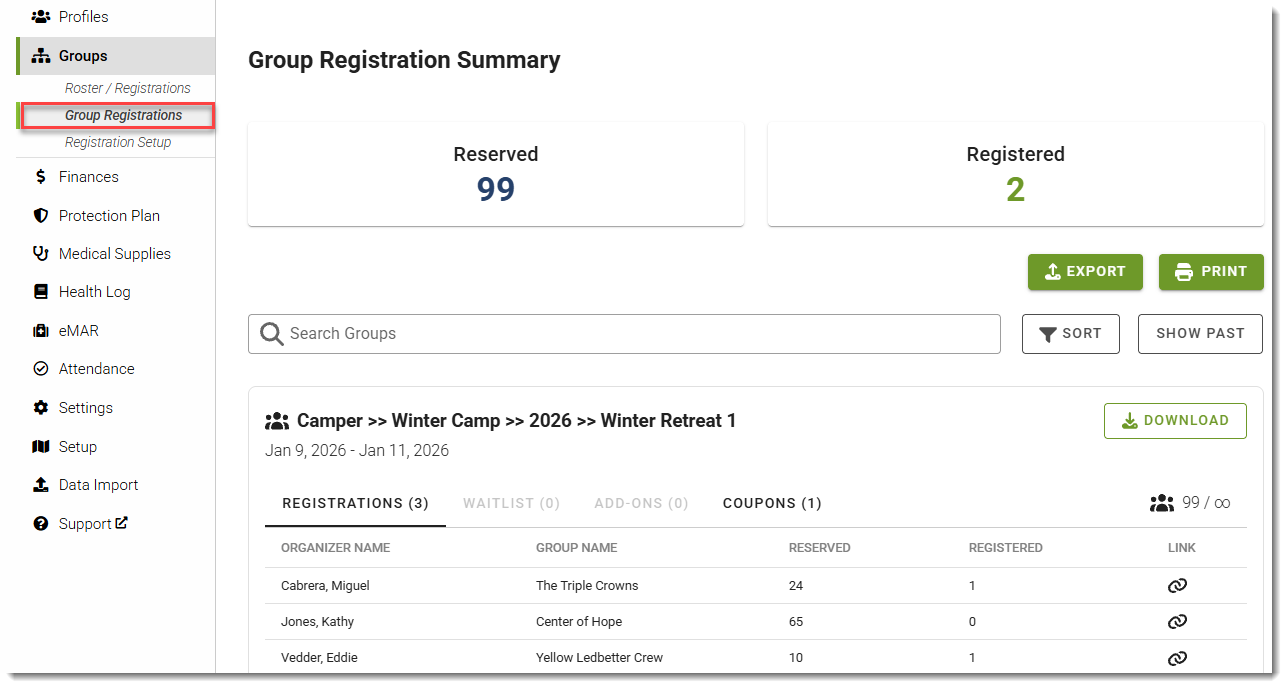The height and width of the screenshot is (688, 1287).
Task: Open the link icon for Jones, Kathy
Action: tap(1177, 622)
